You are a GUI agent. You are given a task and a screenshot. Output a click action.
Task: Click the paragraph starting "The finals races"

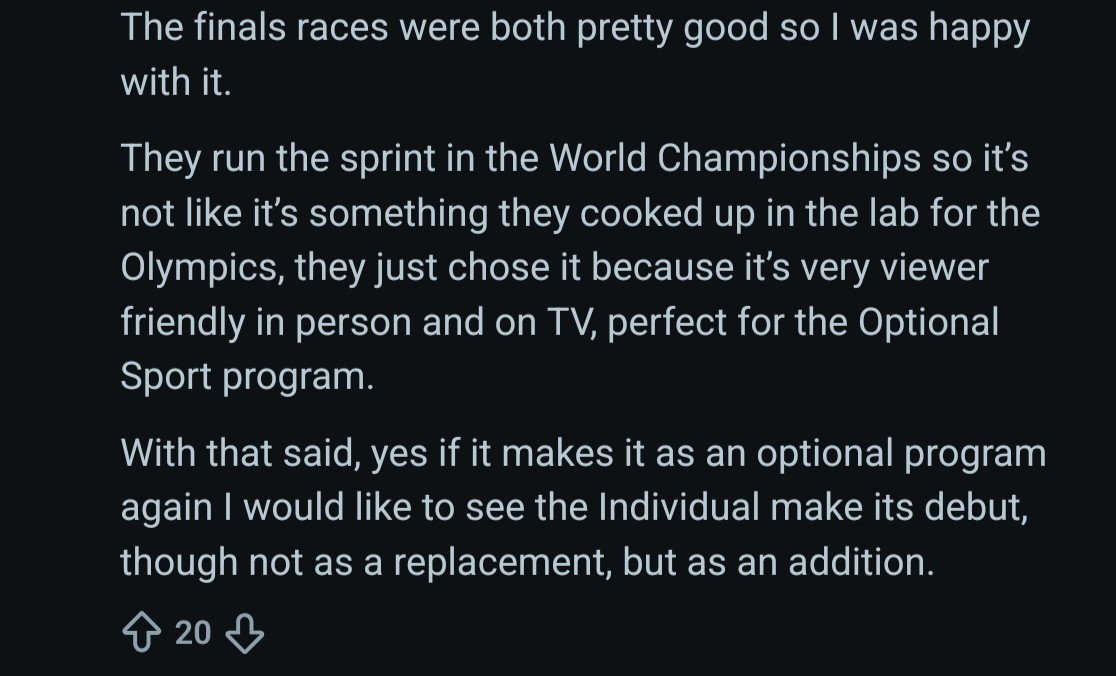click(574, 55)
